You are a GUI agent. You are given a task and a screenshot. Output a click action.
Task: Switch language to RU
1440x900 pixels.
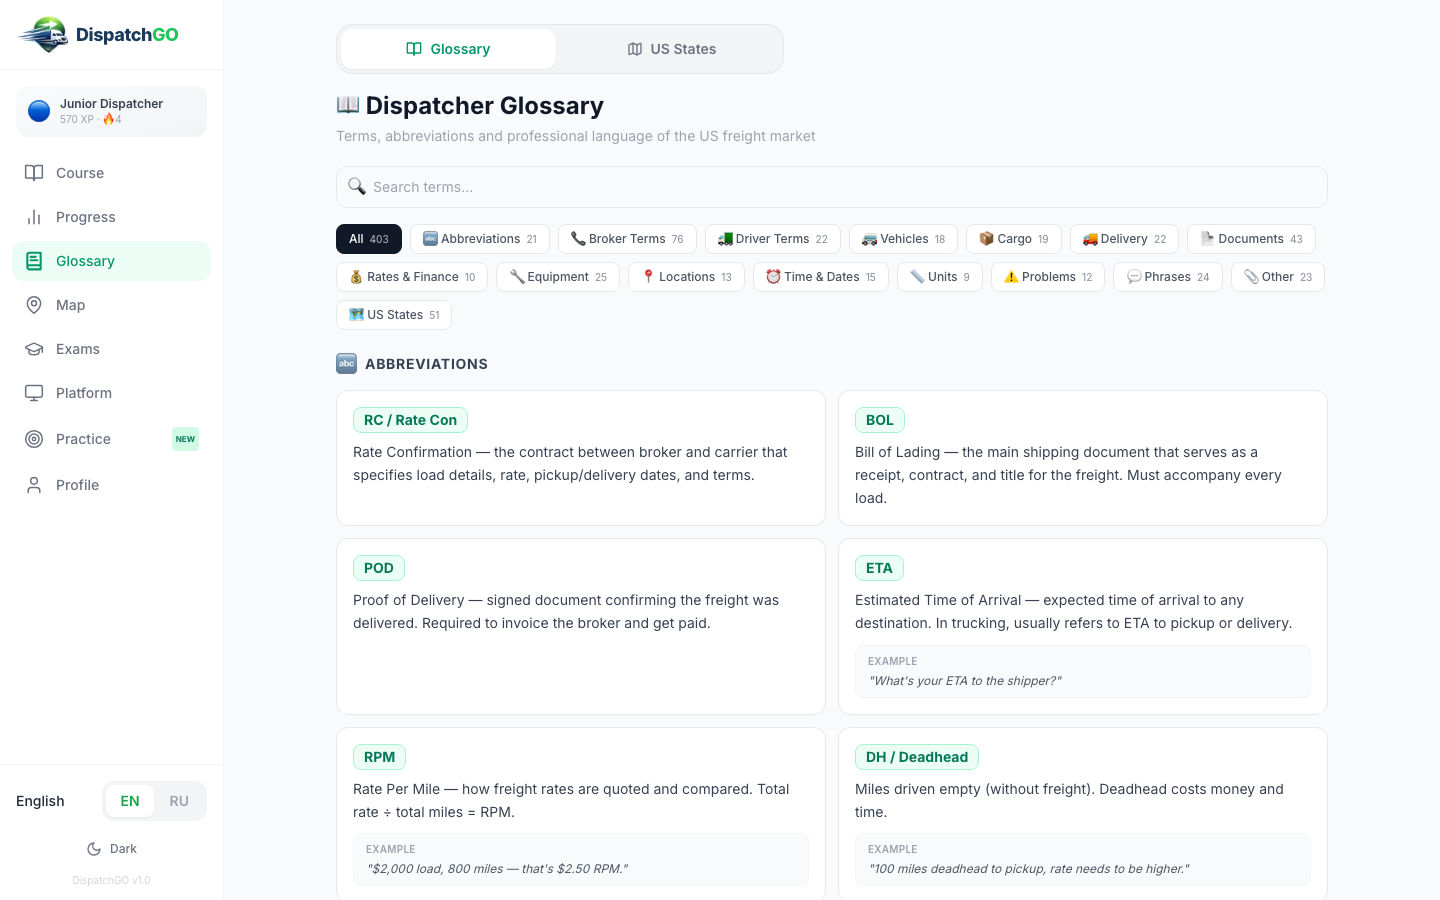pyautogui.click(x=179, y=801)
